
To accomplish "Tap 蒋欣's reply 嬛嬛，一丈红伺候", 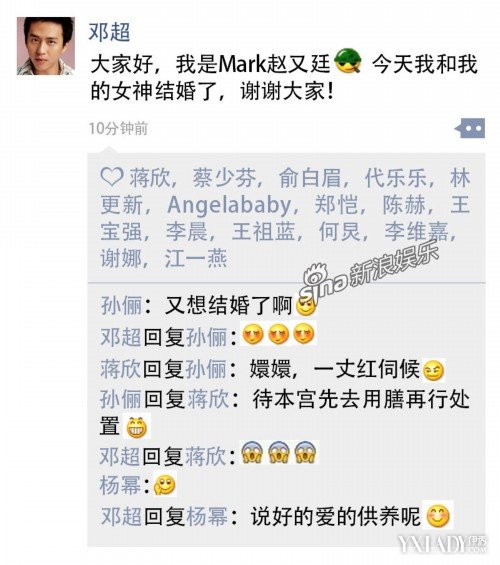I will 335,370.
